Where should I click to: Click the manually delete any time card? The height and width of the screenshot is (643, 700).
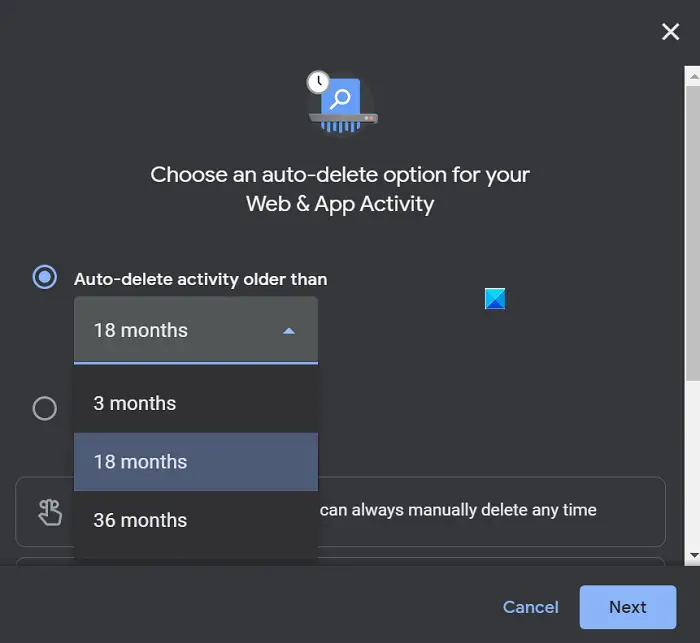click(341, 512)
